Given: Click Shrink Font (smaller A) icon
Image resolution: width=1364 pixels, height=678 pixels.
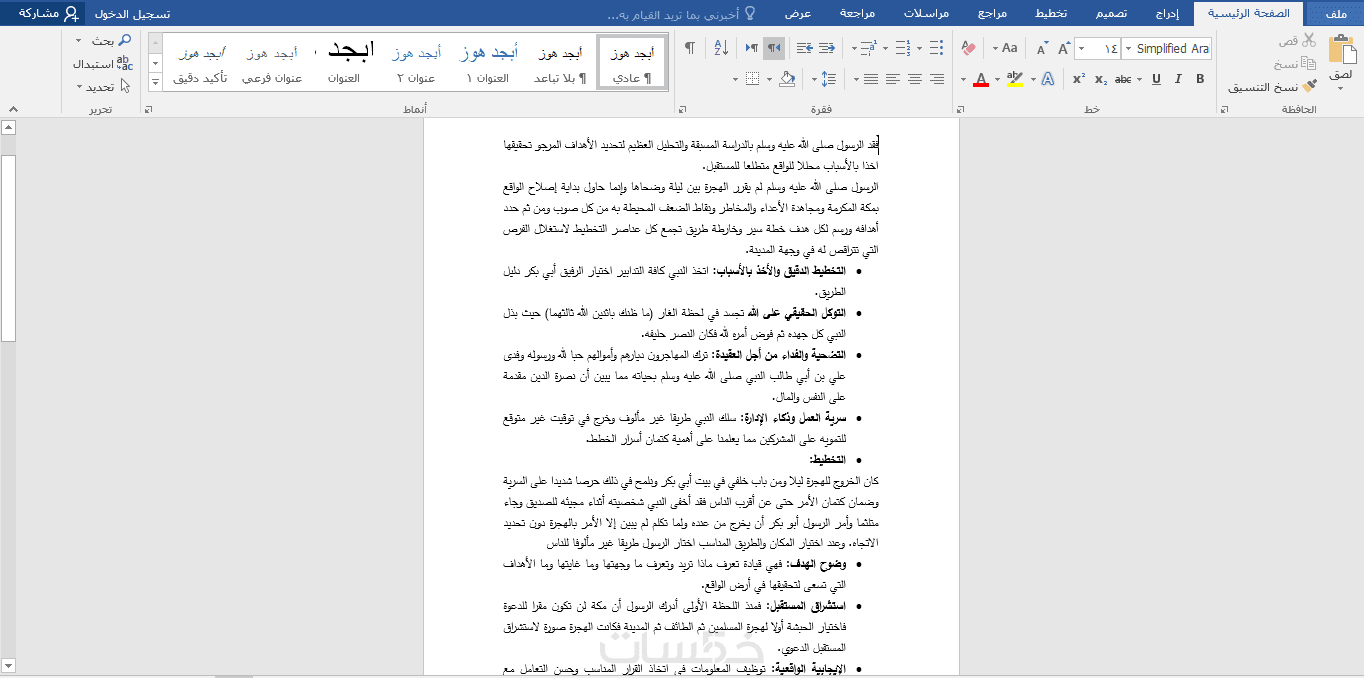Looking at the screenshot, I should pos(1041,48).
